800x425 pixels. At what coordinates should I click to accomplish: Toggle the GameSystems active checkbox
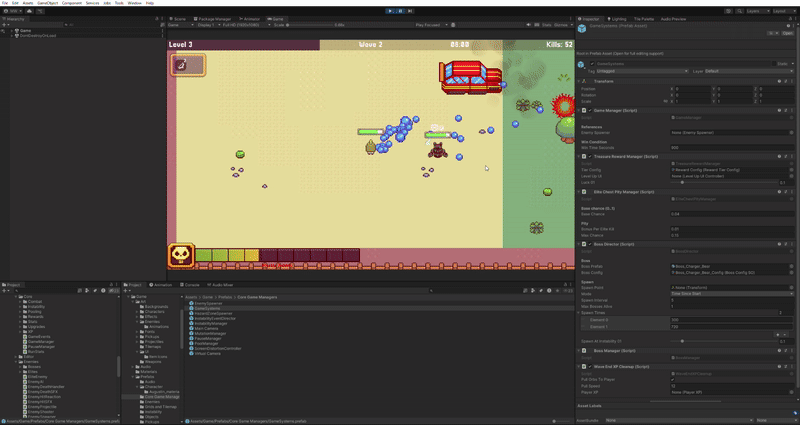pyautogui.click(x=590, y=63)
